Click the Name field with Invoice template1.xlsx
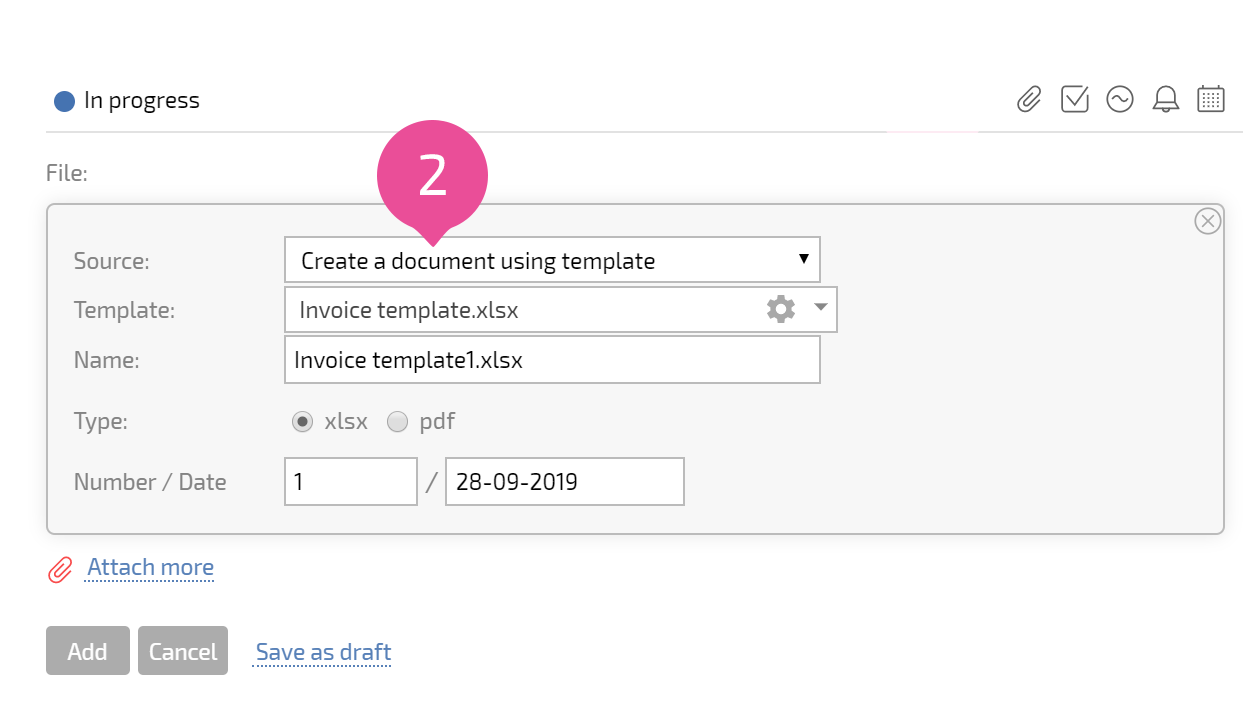Viewport: 1245px width, 723px height. (x=552, y=359)
